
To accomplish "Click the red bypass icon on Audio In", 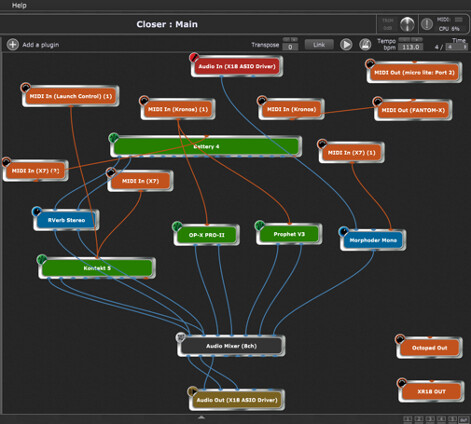I will tap(194, 57).
